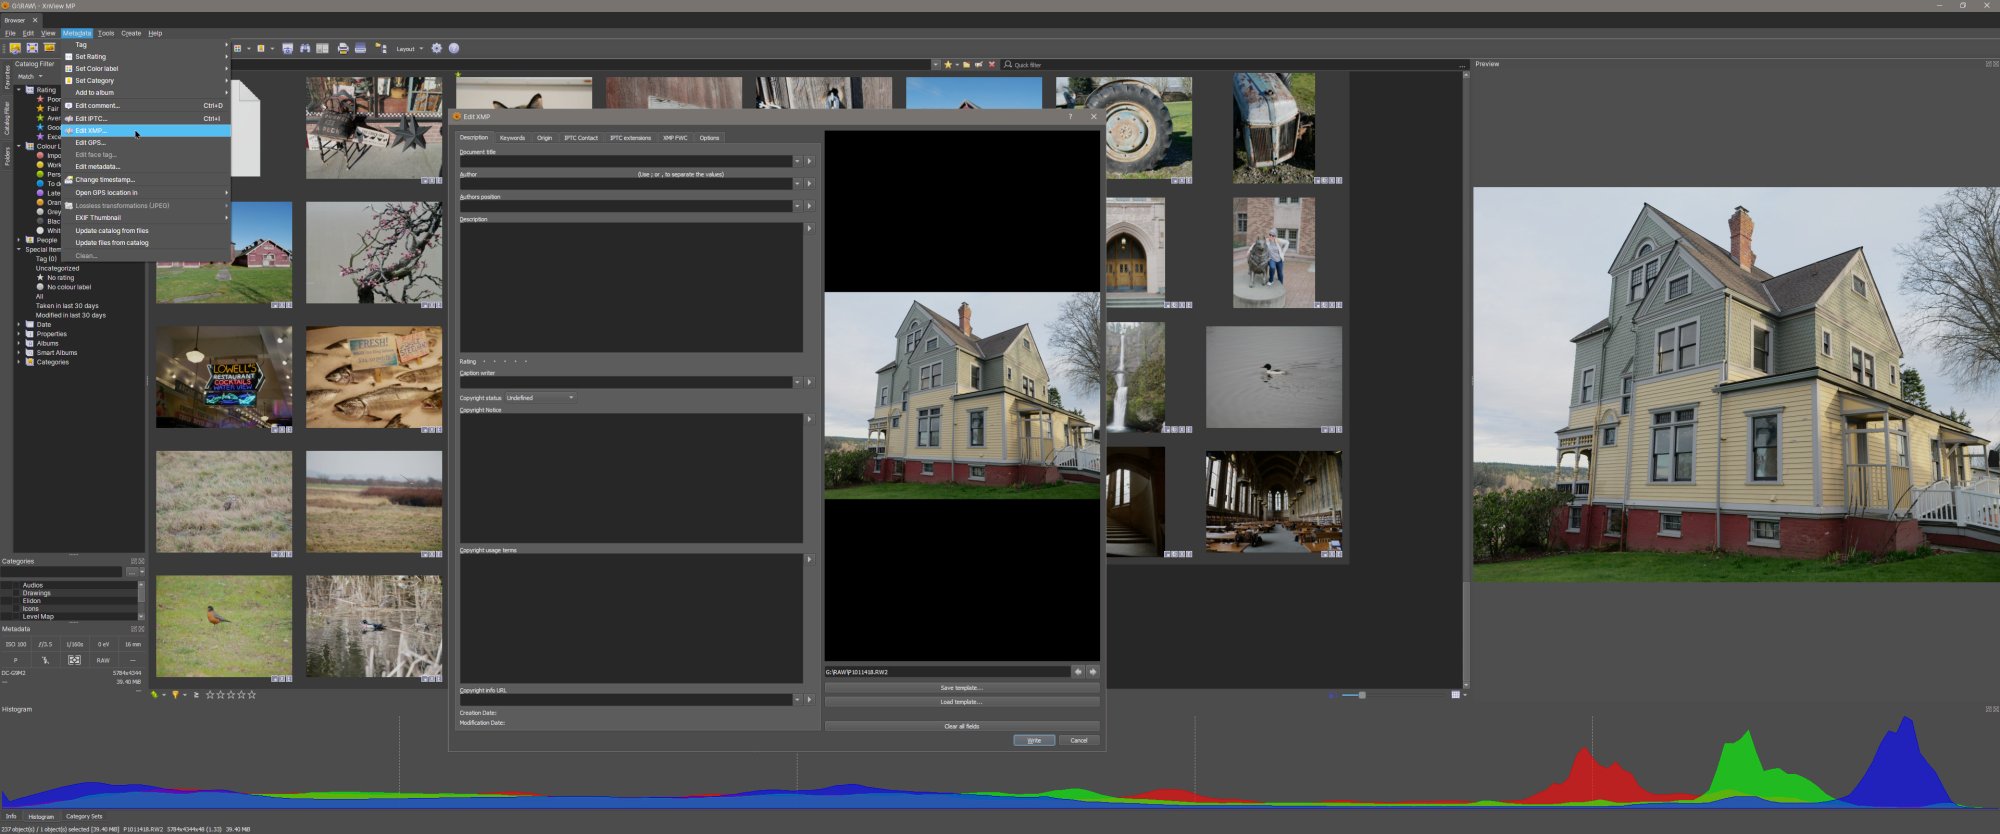
Task: Click the Scanner icon in the toolbar
Action: point(360,48)
